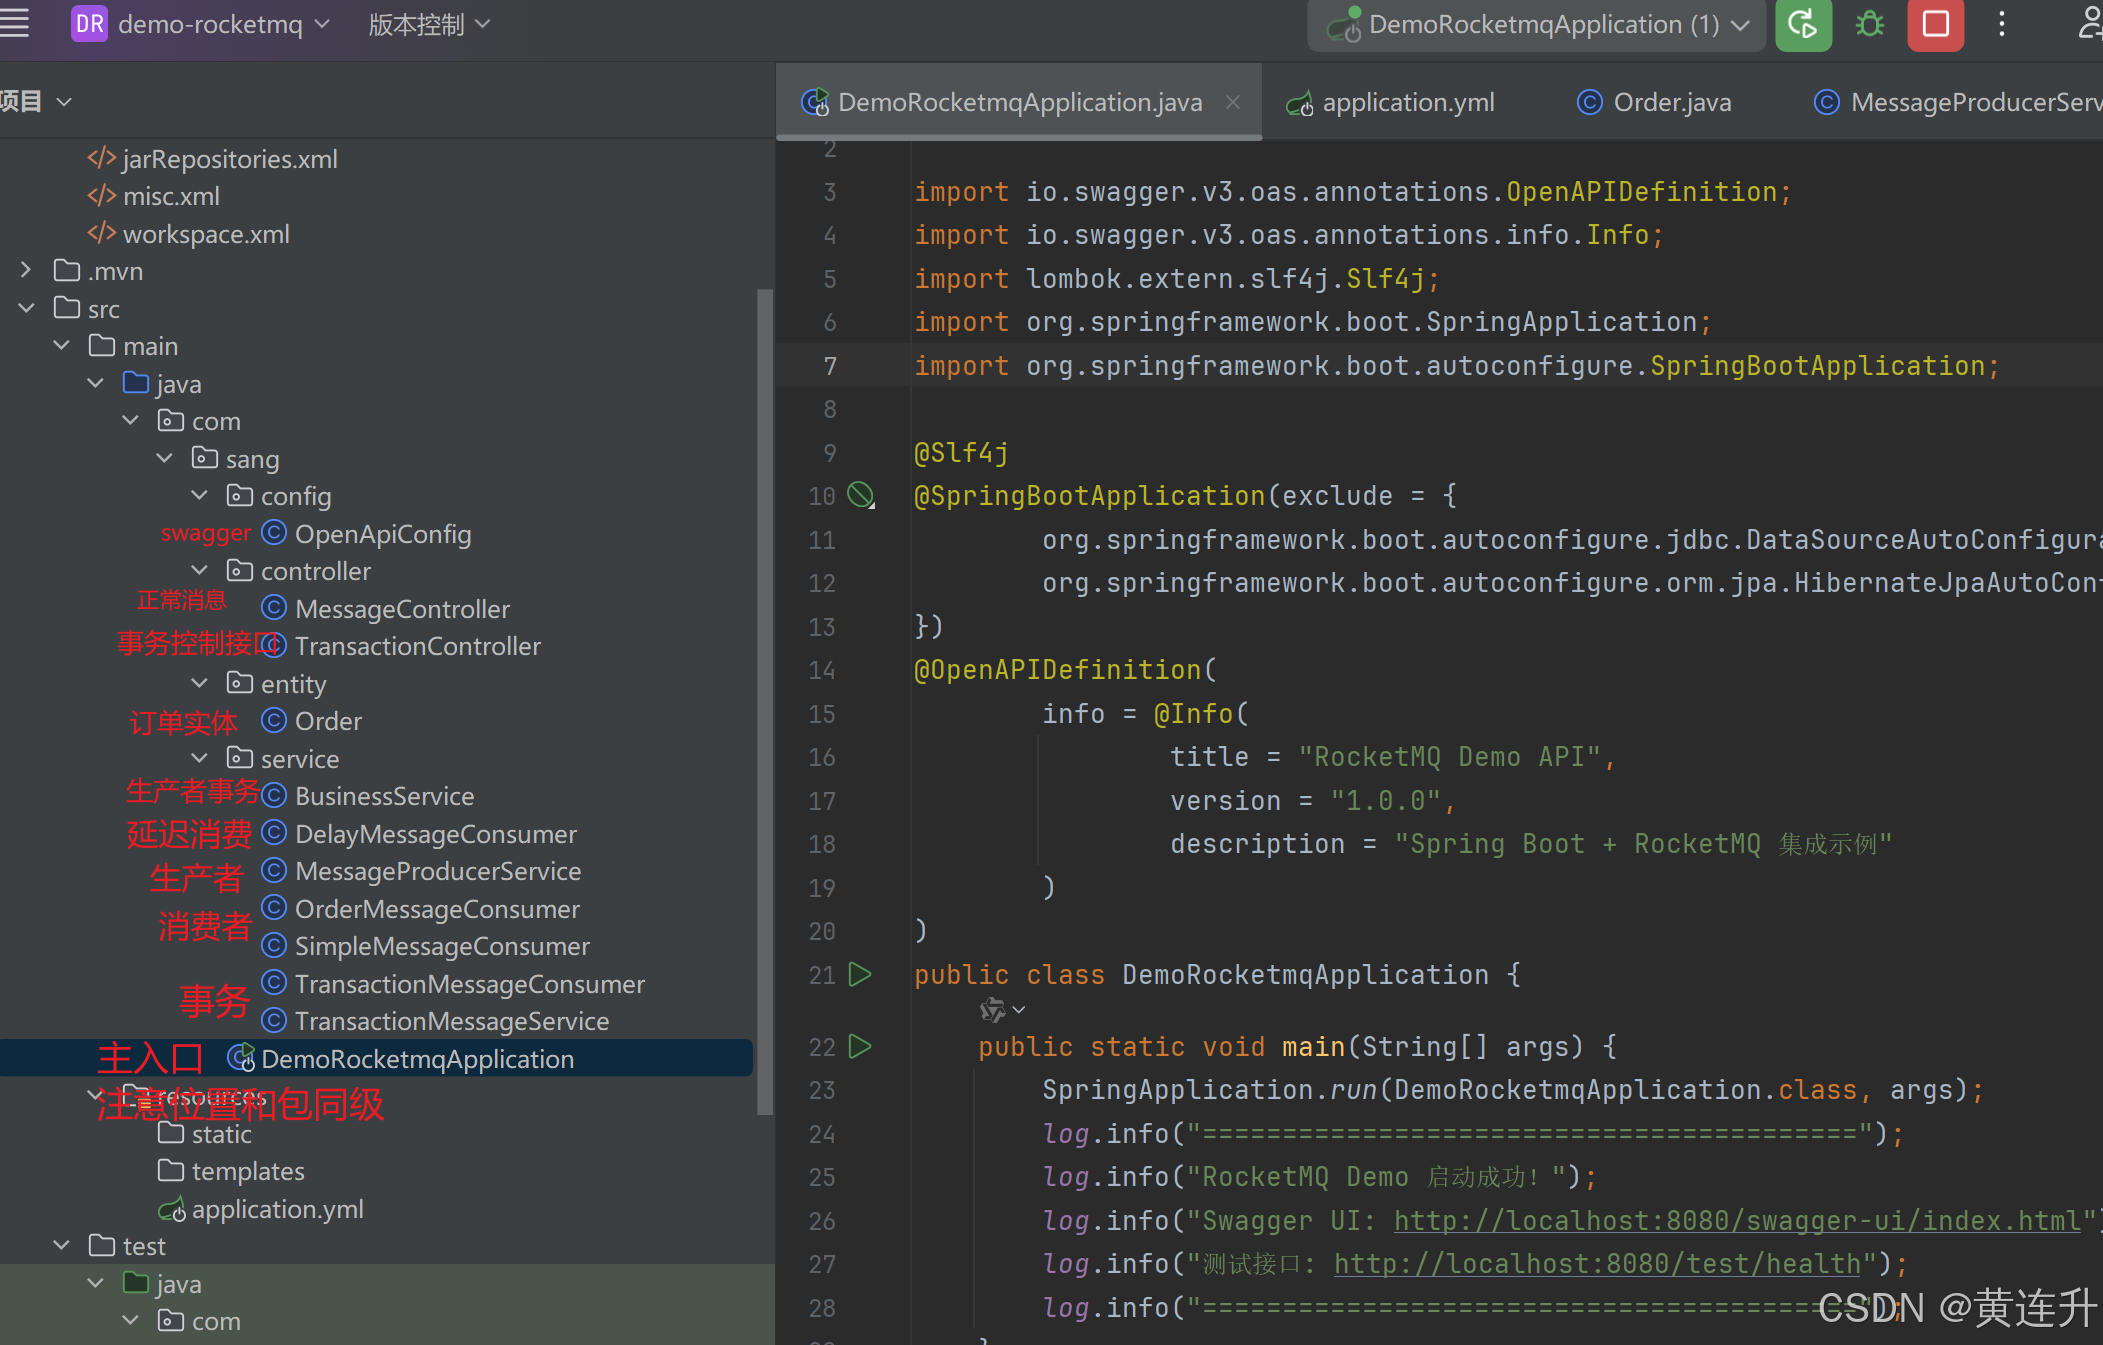Open misc.xml in the tree
This screenshot has width=2103, height=1345.
171,196
